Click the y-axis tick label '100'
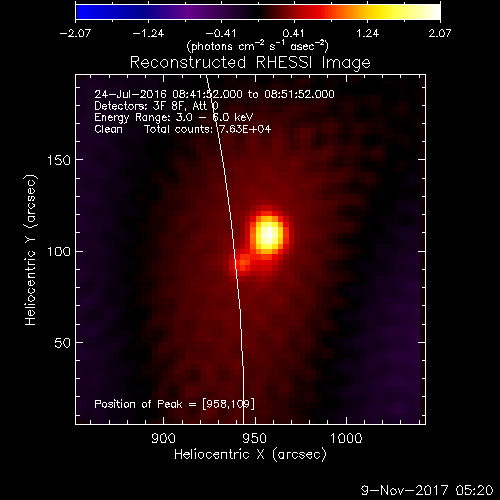This screenshot has width=500, height=500. (x=59, y=251)
